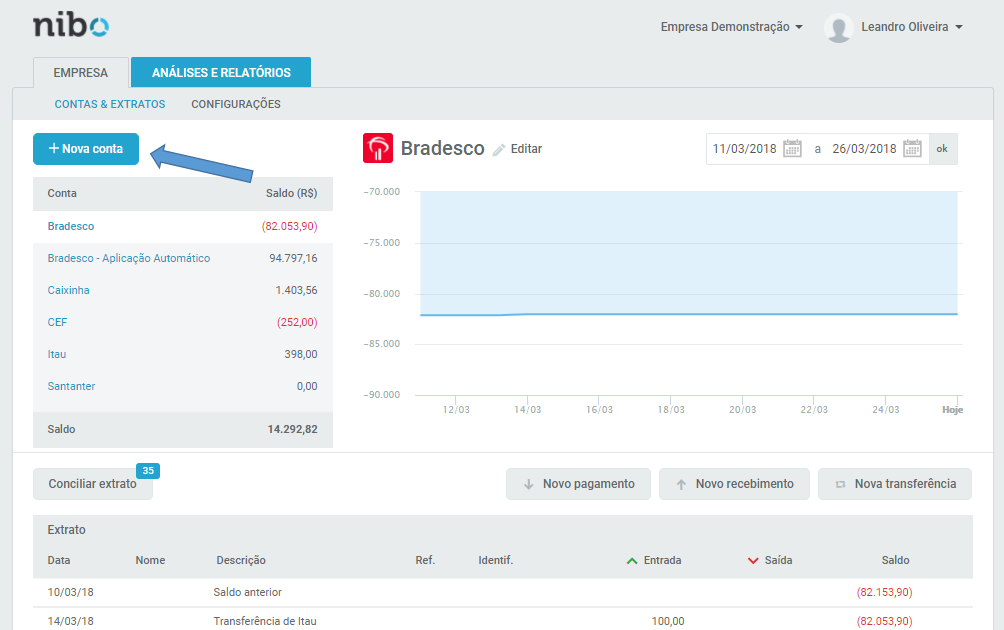Click the nibo logo

pyautogui.click(x=71, y=26)
